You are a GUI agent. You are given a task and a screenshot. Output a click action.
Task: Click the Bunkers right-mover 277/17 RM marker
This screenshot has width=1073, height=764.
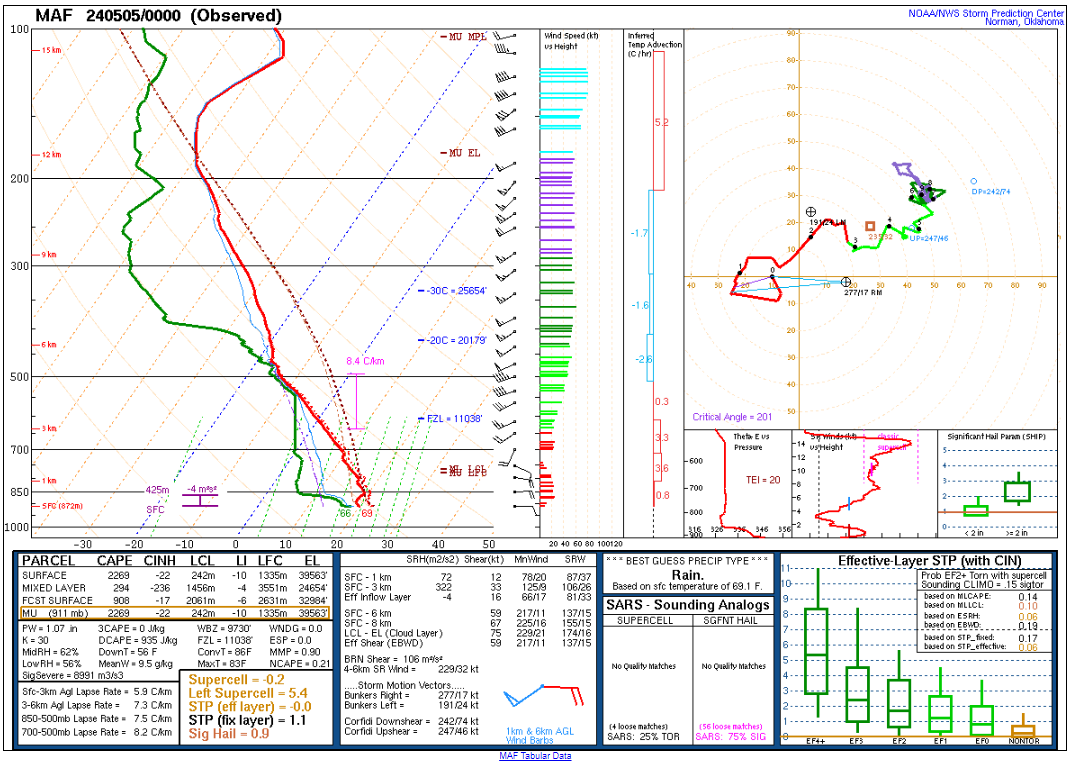coord(846,282)
